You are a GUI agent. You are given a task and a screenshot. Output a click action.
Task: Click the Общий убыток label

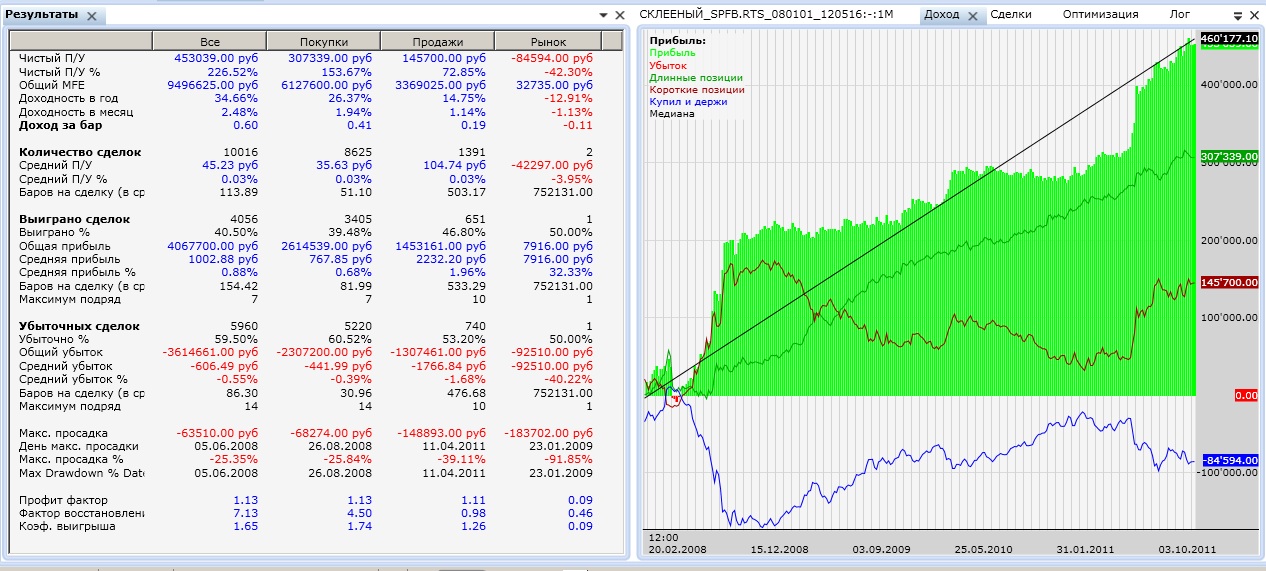61,353
